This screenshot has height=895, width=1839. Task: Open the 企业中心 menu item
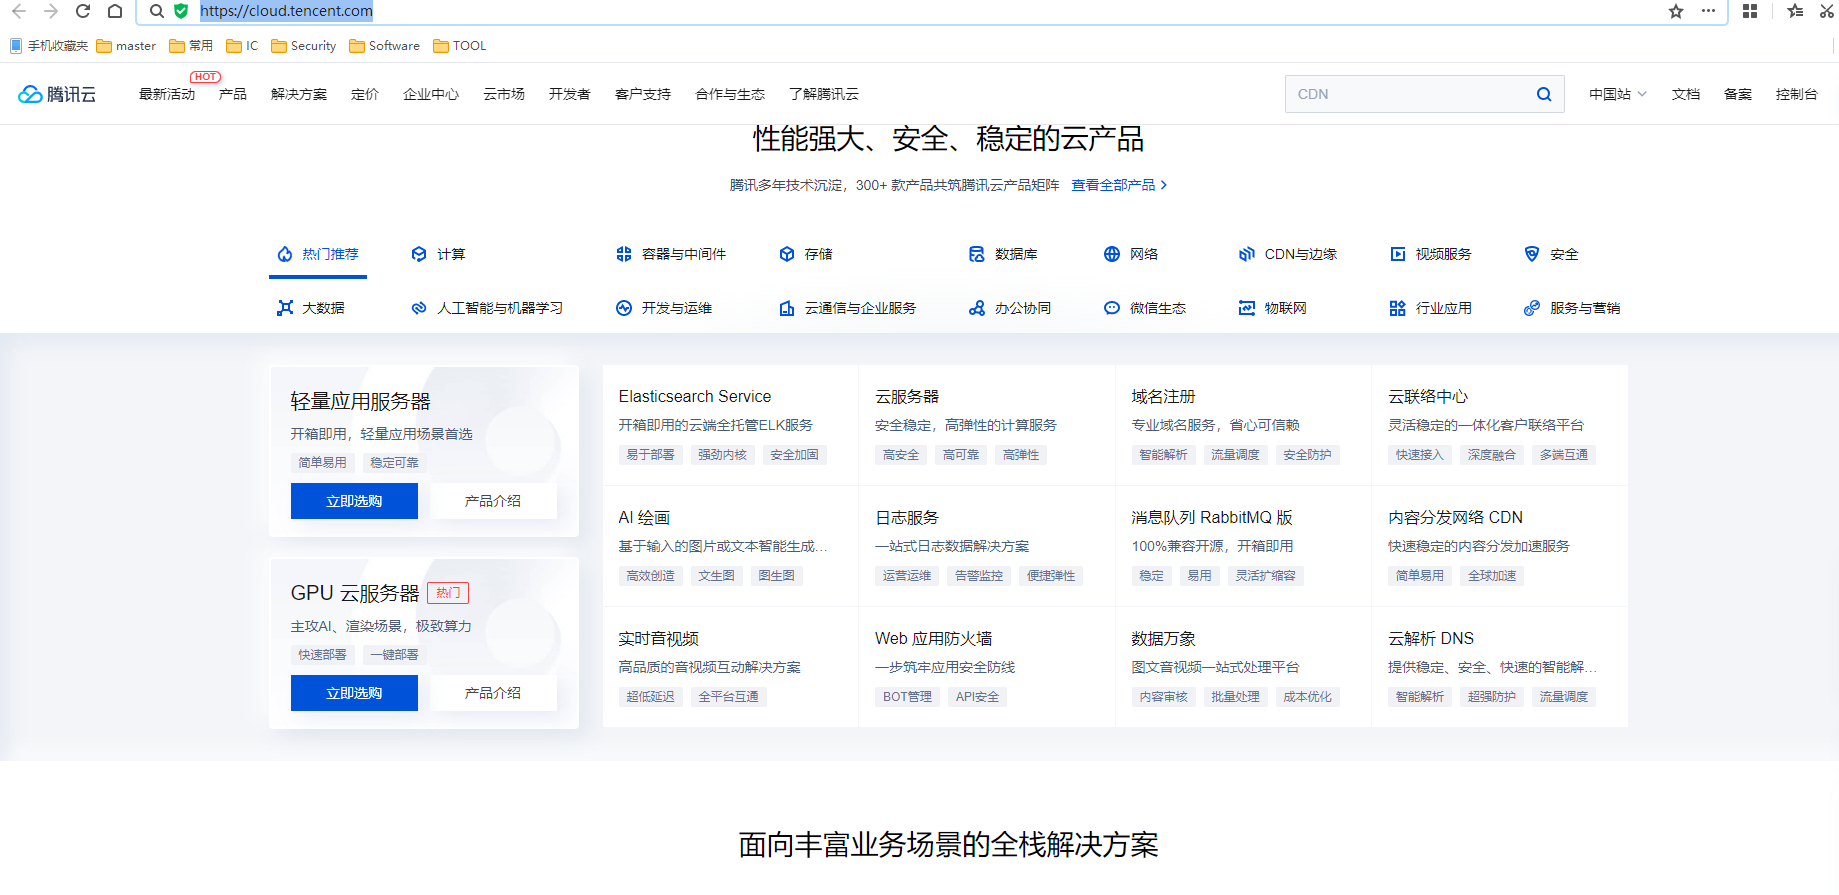coord(431,94)
